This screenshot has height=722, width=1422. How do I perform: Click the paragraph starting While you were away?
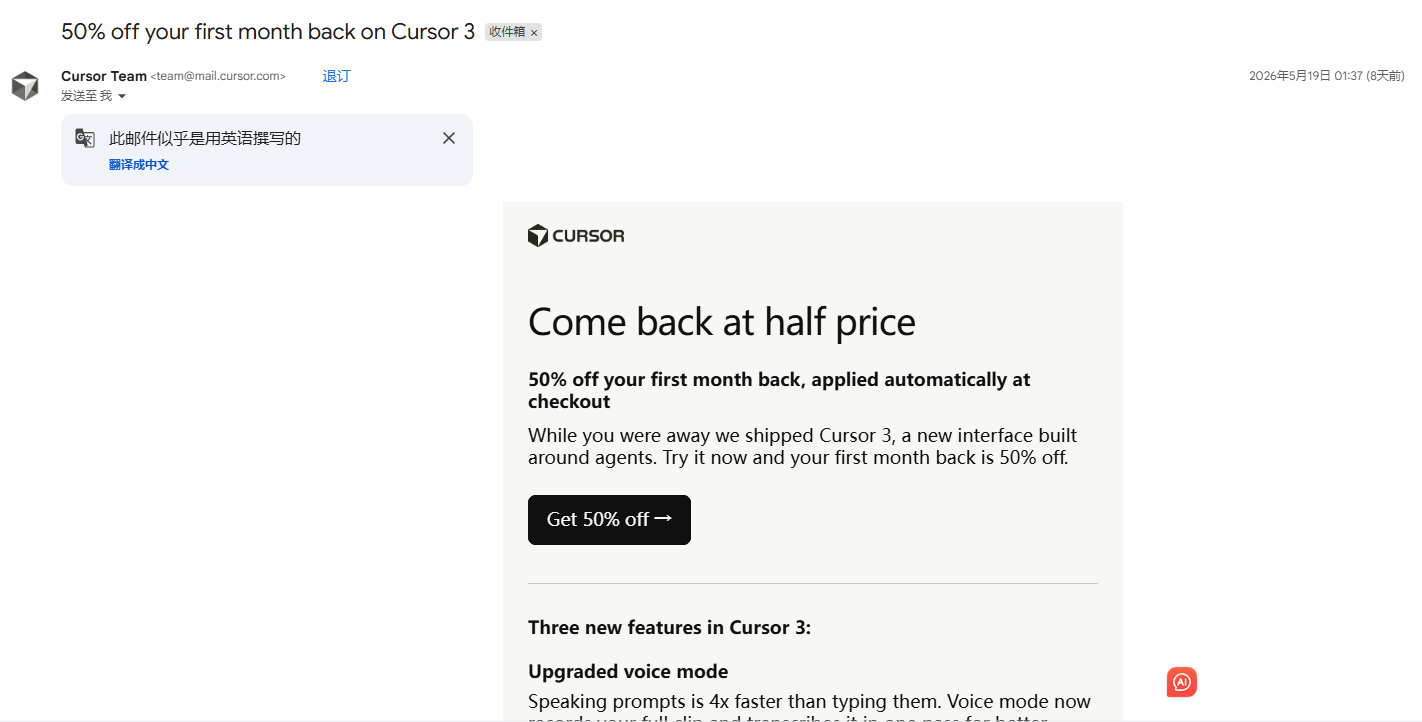click(803, 447)
